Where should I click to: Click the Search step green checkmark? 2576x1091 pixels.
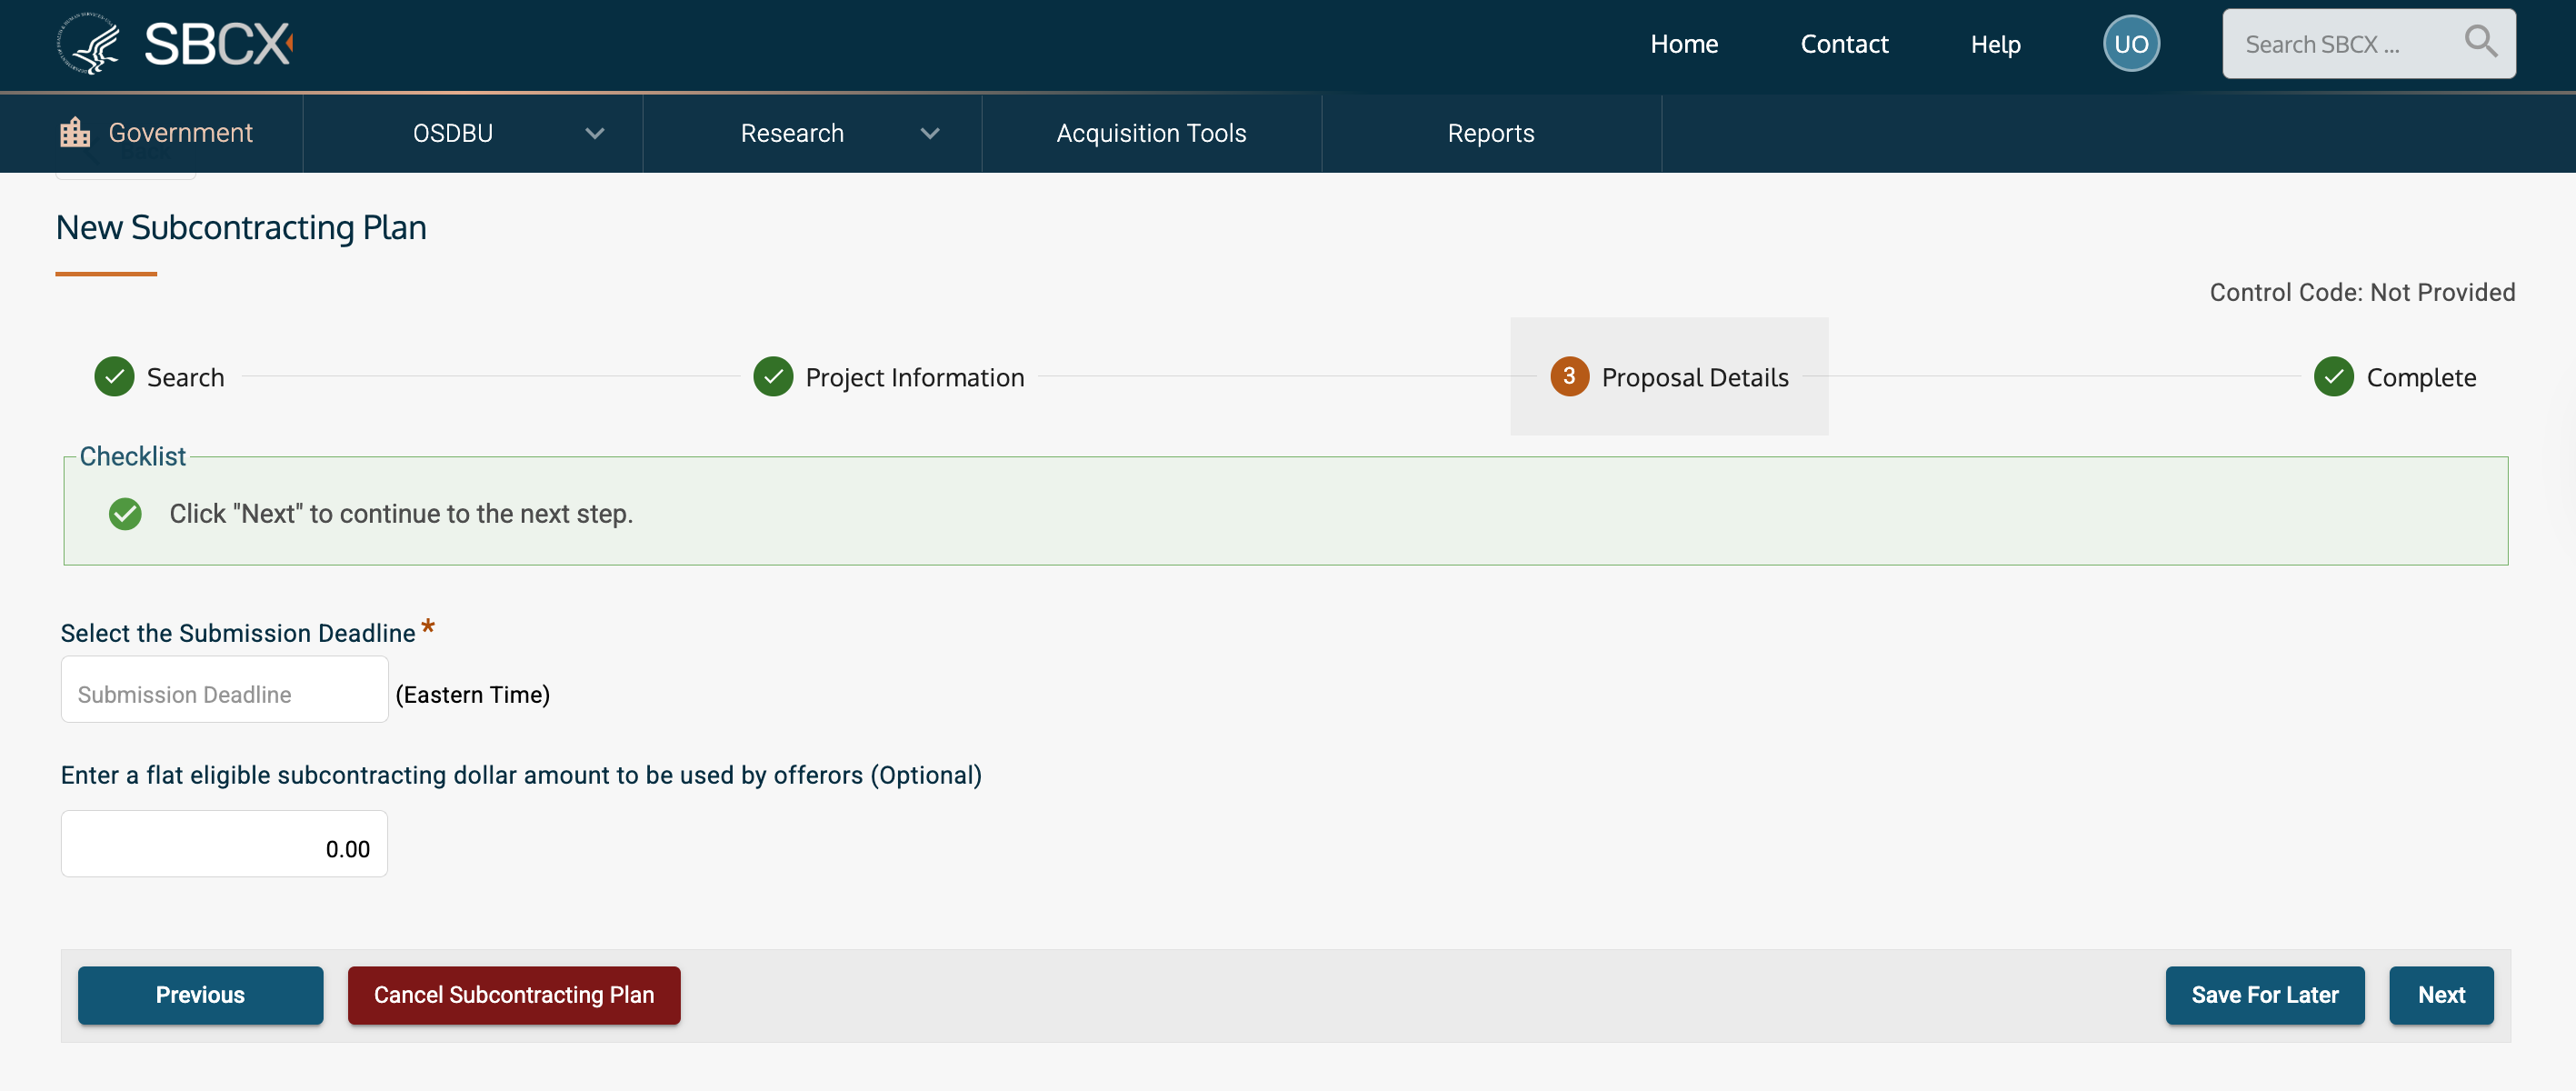point(114,377)
